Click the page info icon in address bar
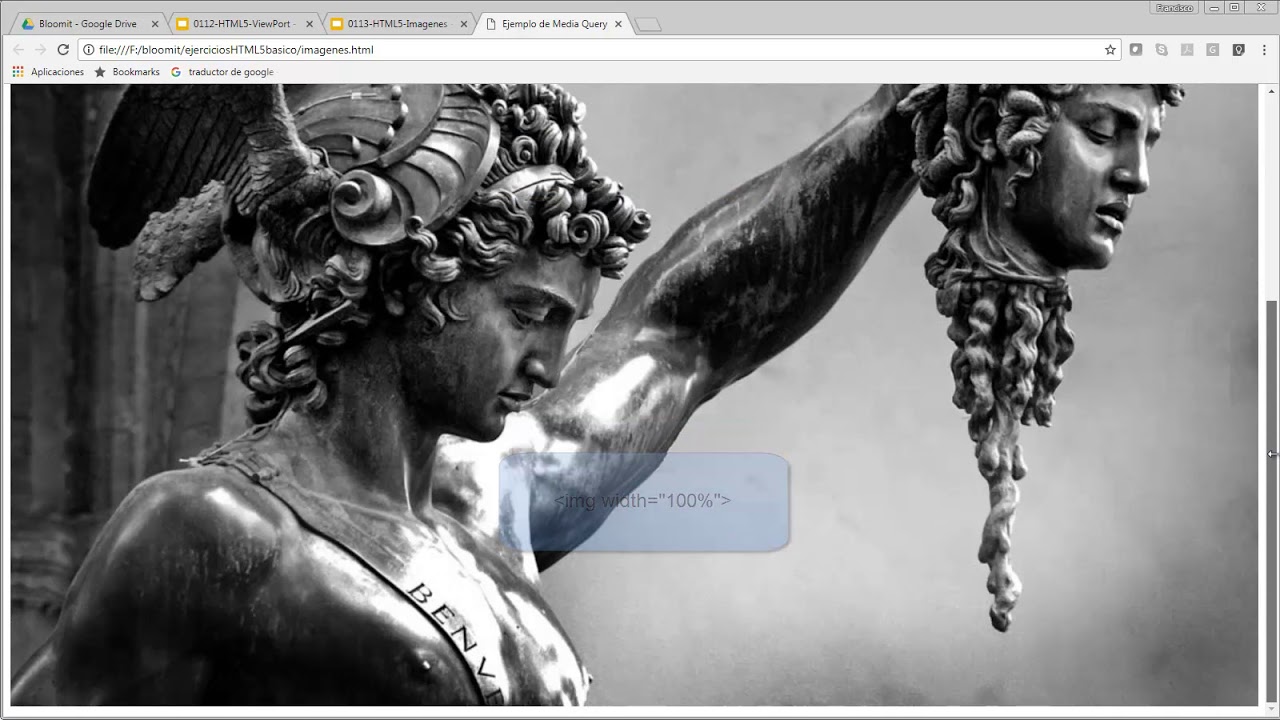Screen dimensions: 1280x720 (88, 49)
